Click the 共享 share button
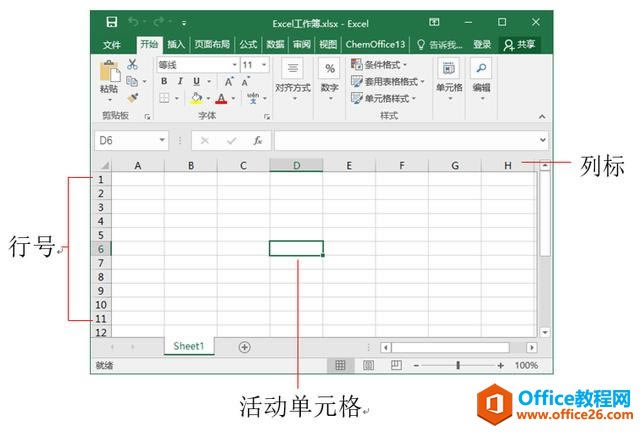 (519, 45)
